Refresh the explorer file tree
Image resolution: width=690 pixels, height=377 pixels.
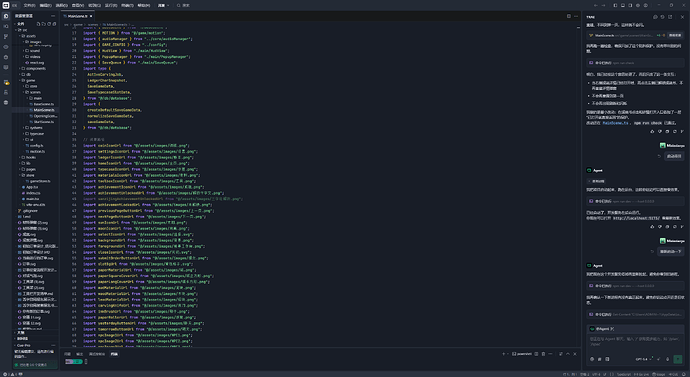(x=49, y=24)
